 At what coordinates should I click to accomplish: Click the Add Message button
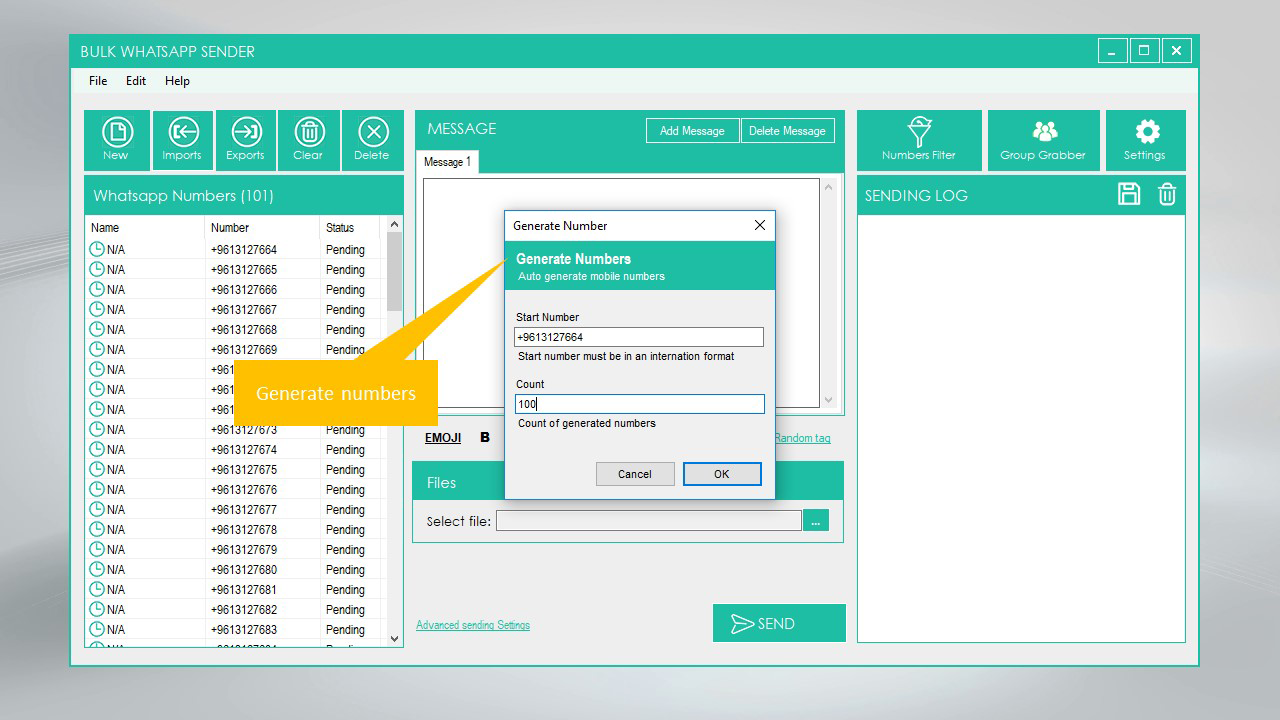click(692, 131)
